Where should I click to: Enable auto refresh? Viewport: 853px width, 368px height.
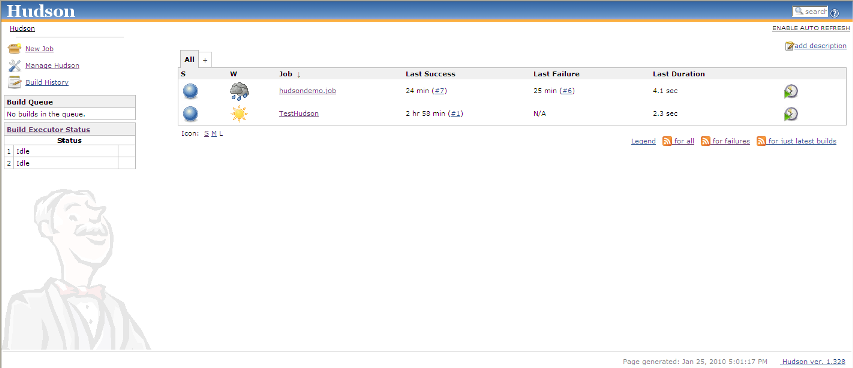(810, 28)
